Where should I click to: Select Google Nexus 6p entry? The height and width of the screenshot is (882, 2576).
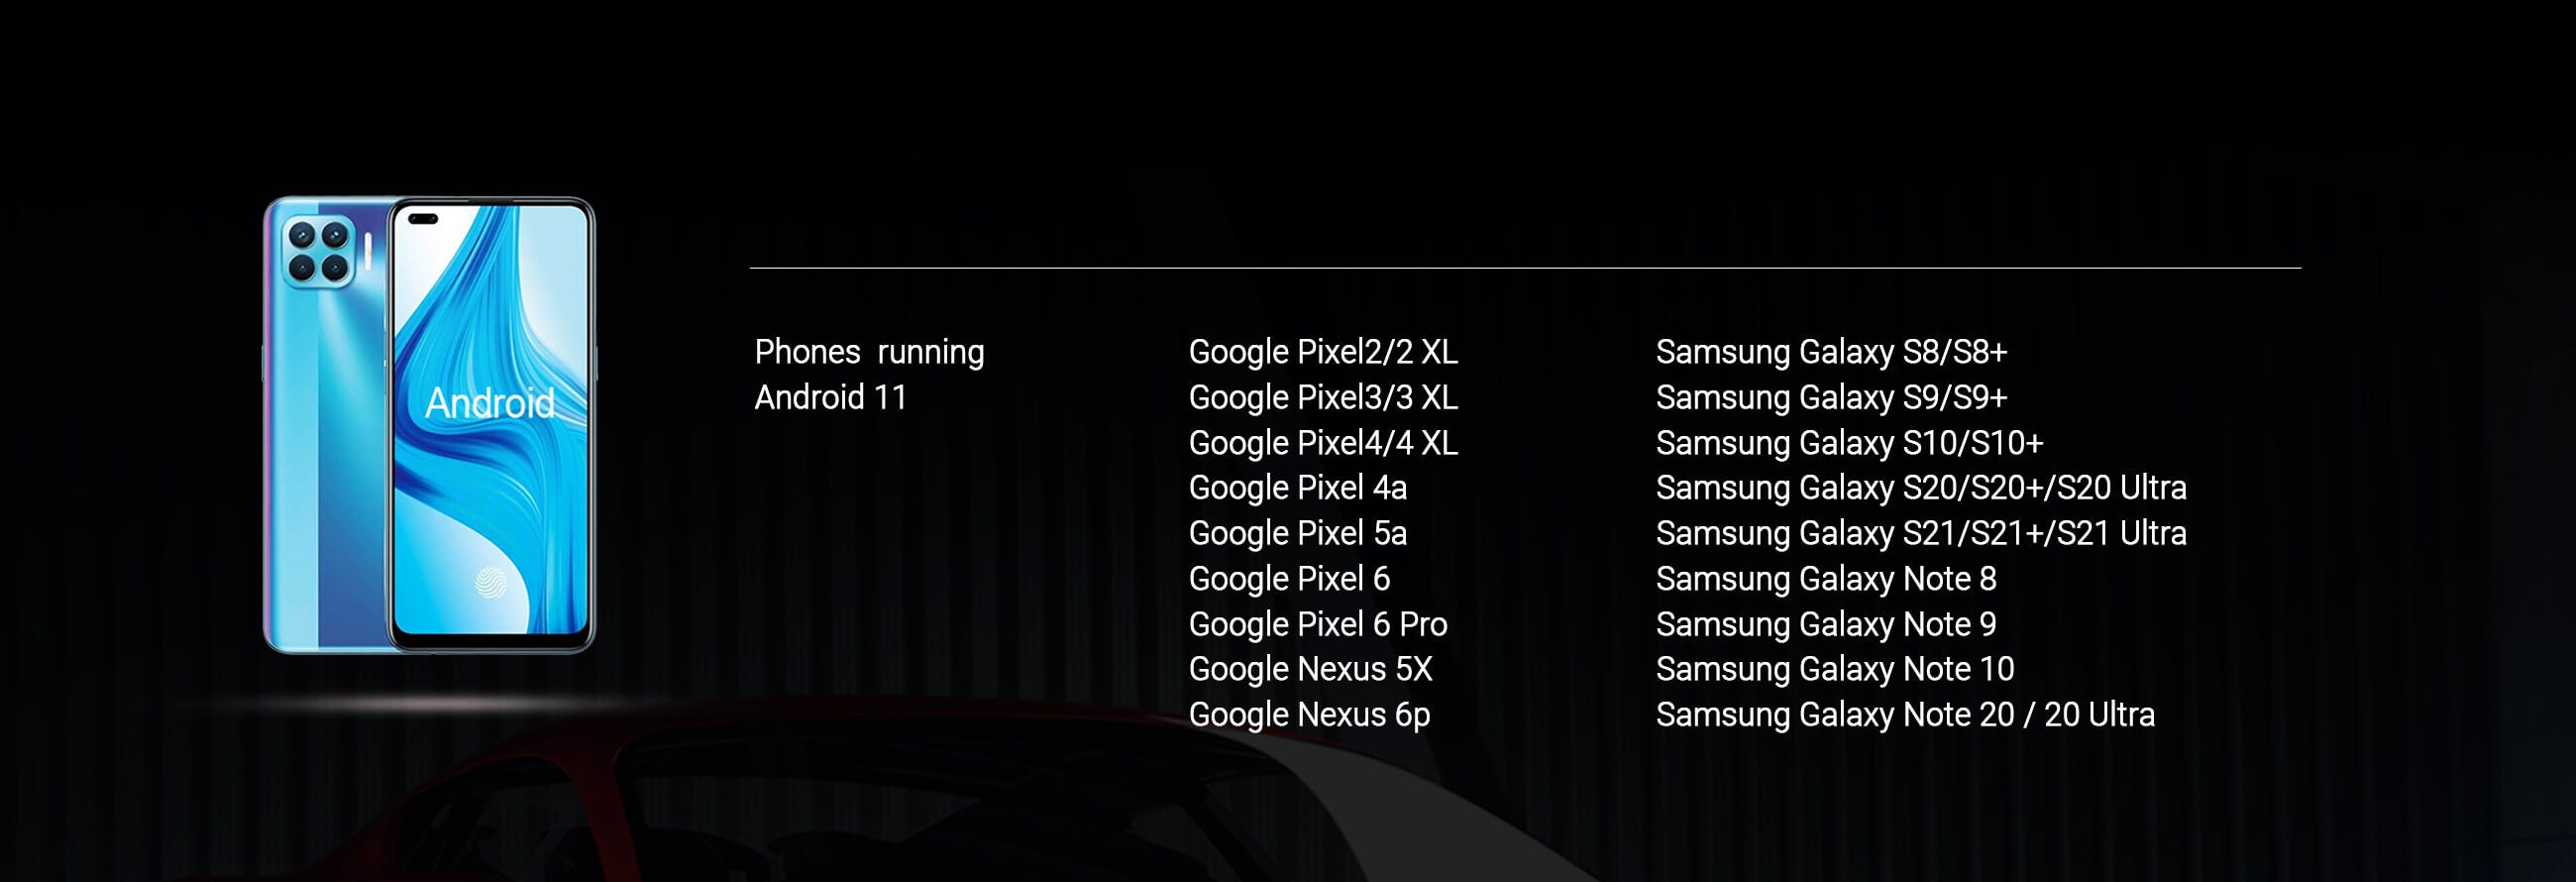click(1309, 715)
